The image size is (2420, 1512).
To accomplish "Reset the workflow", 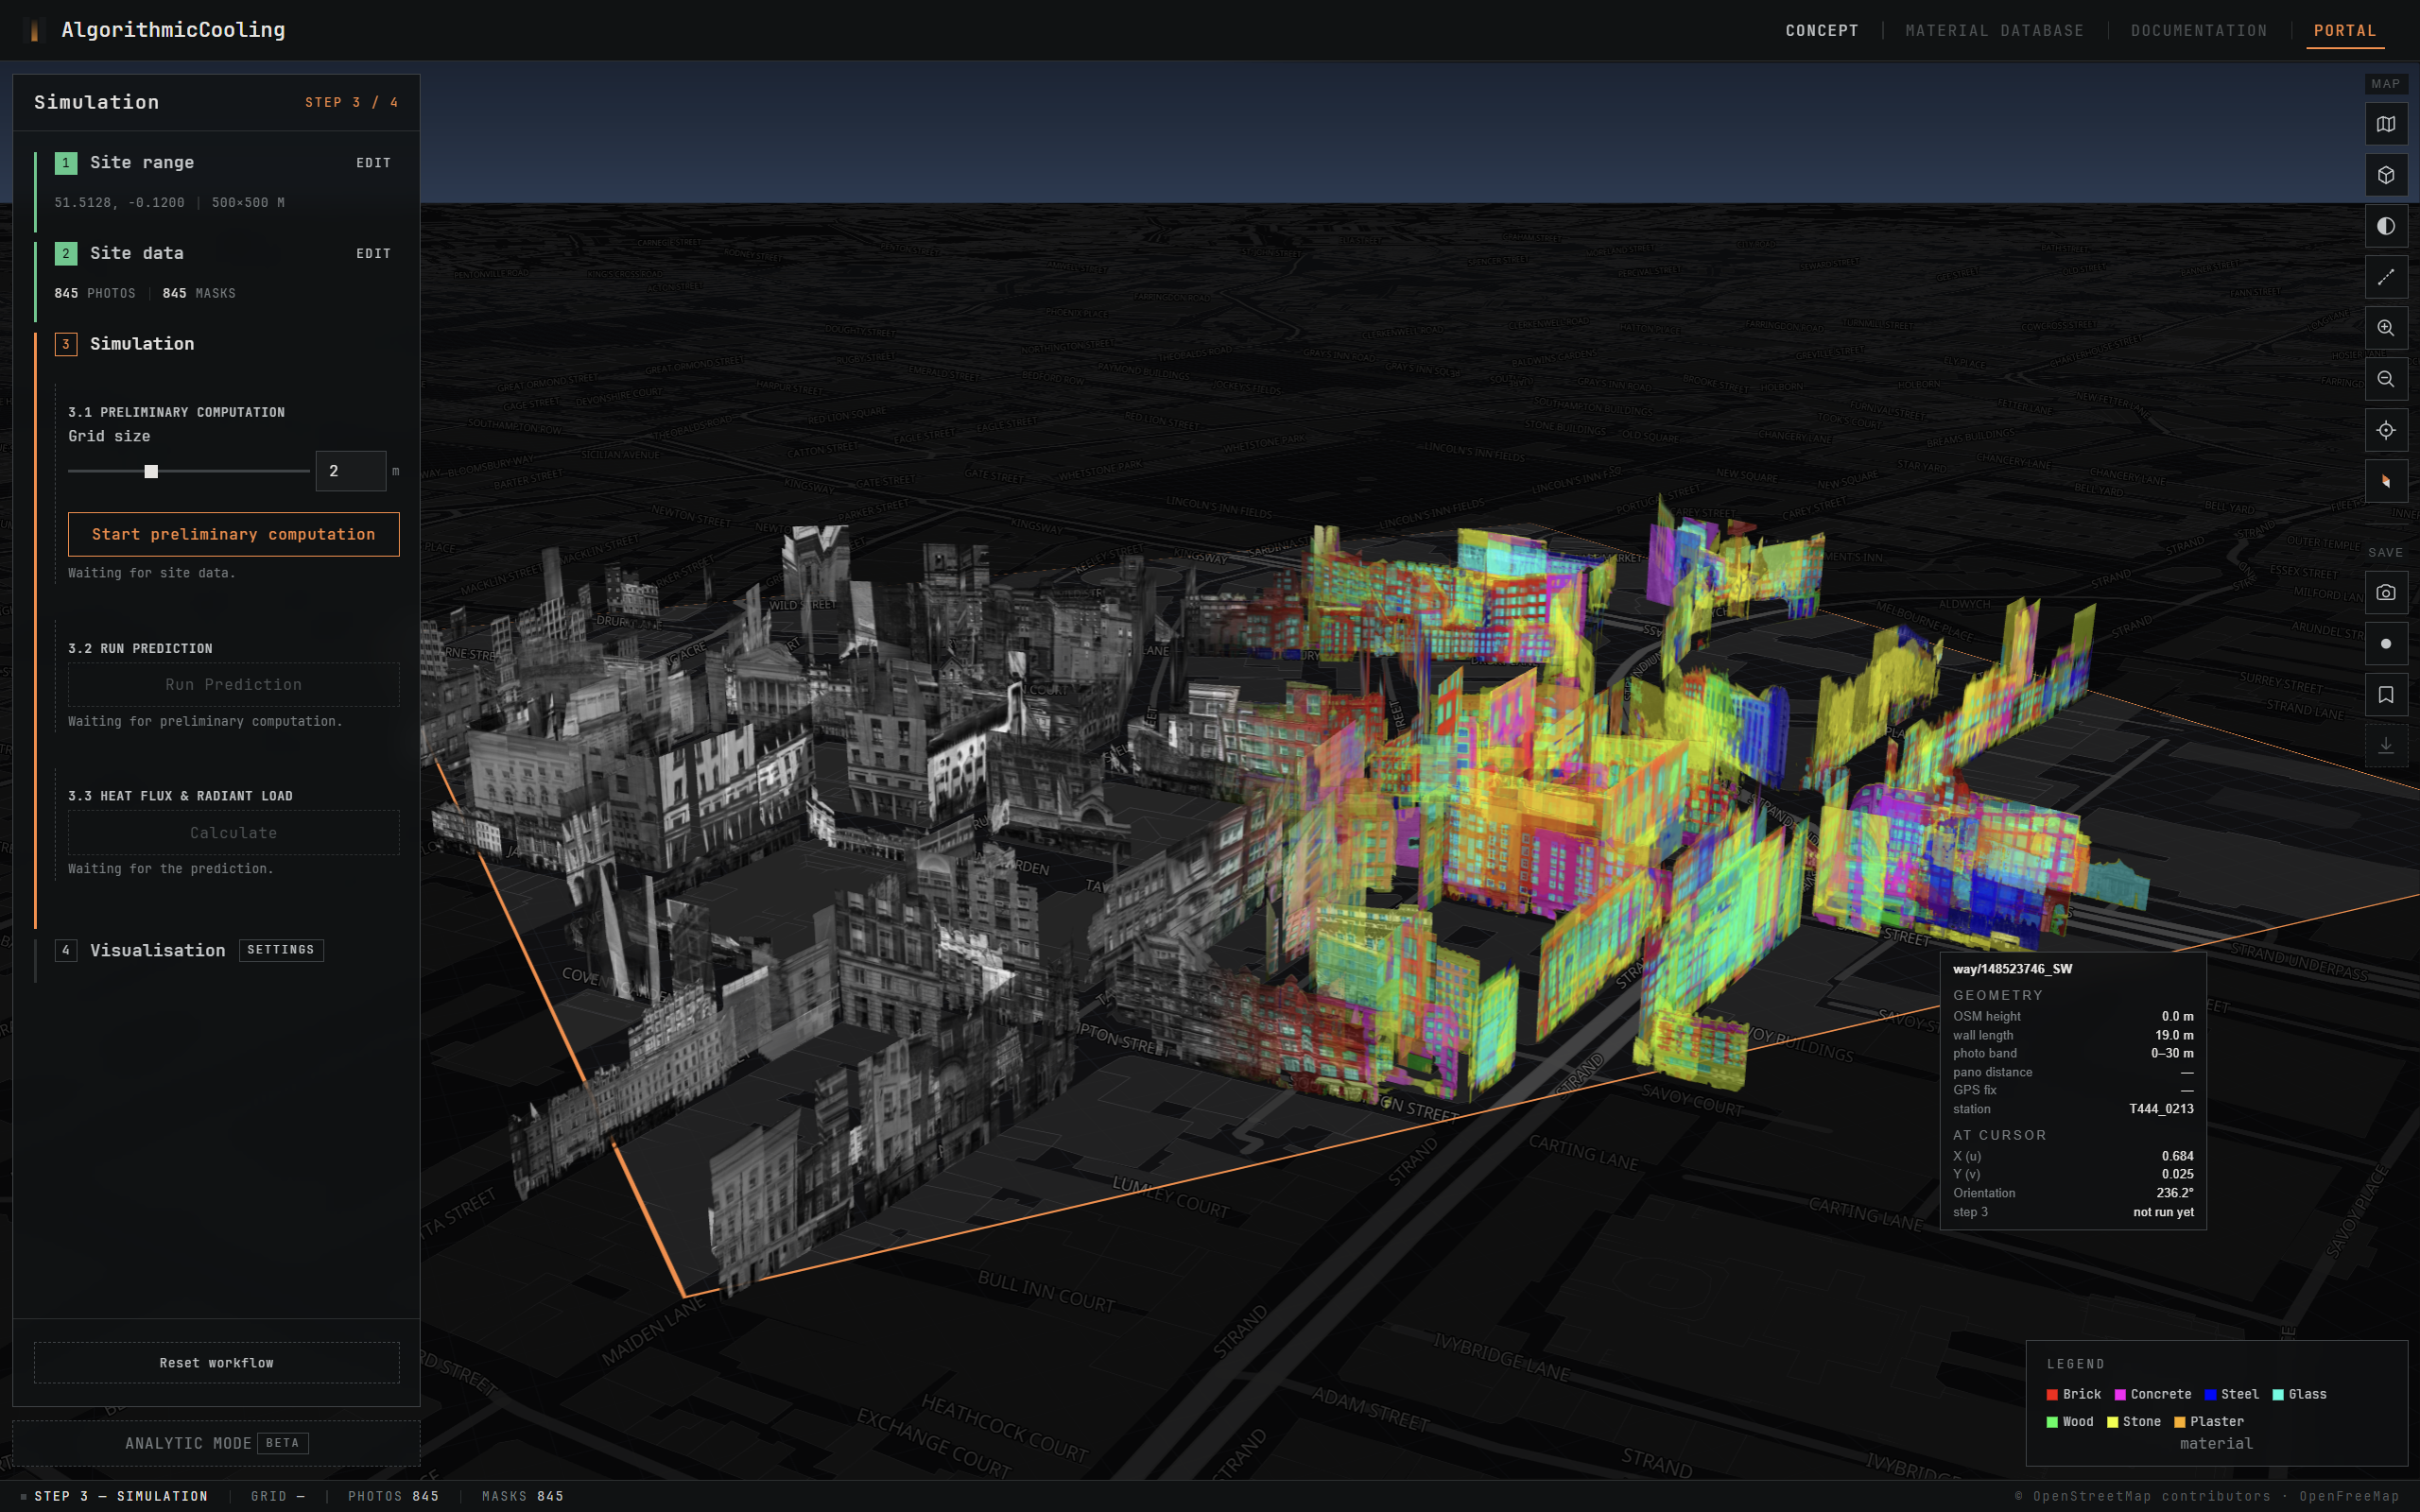I will point(216,1362).
